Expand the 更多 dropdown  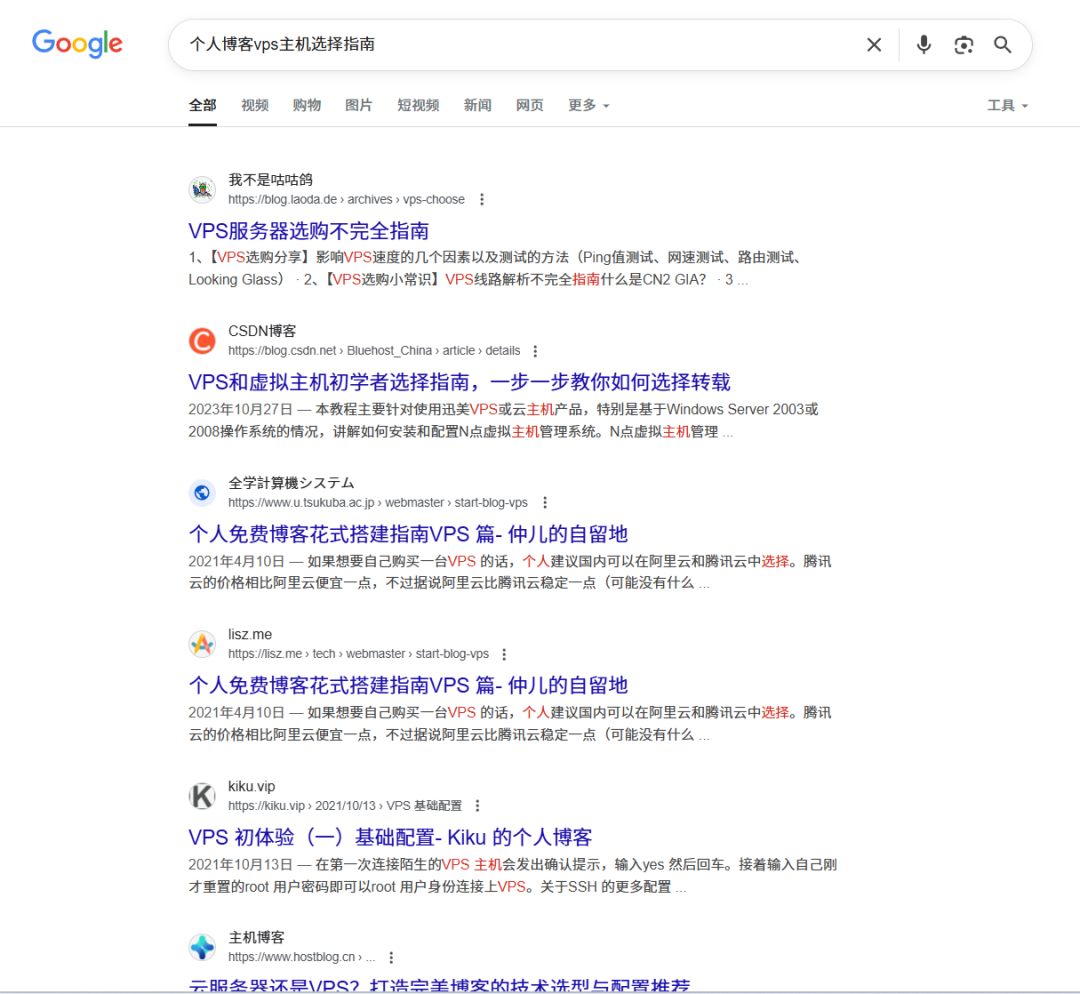(x=589, y=105)
